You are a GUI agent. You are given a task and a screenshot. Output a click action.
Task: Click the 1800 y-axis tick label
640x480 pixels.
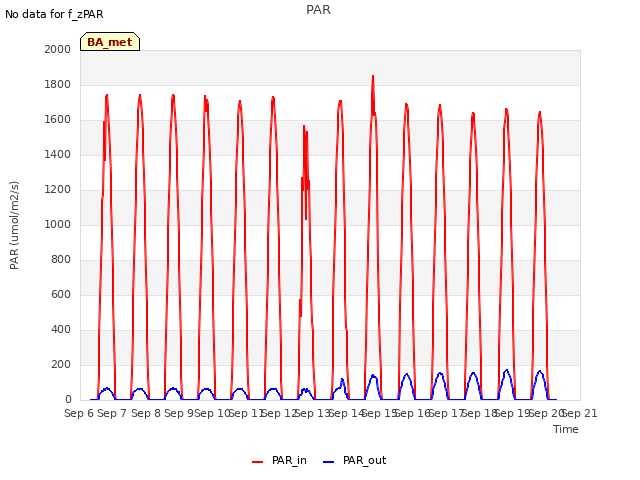point(58,84)
